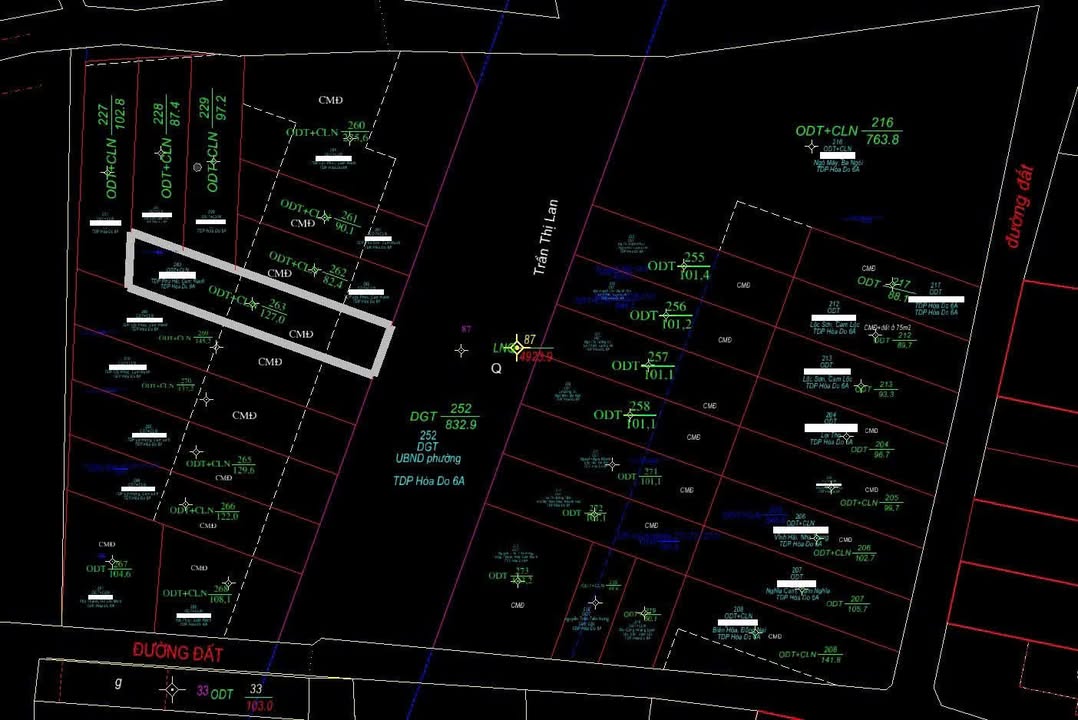
Task: Select the ODT+CLN 260 parcel label
Action: click(327, 132)
